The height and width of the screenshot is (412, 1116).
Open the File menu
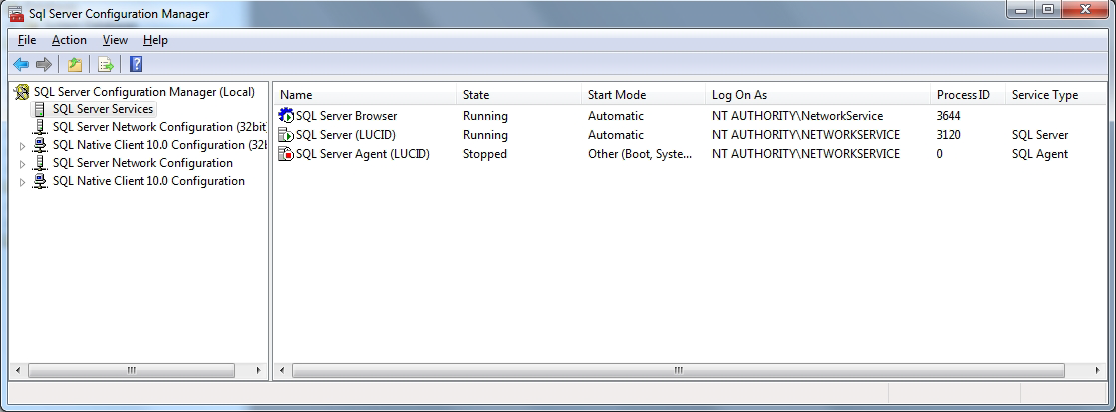(x=27, y=40)
